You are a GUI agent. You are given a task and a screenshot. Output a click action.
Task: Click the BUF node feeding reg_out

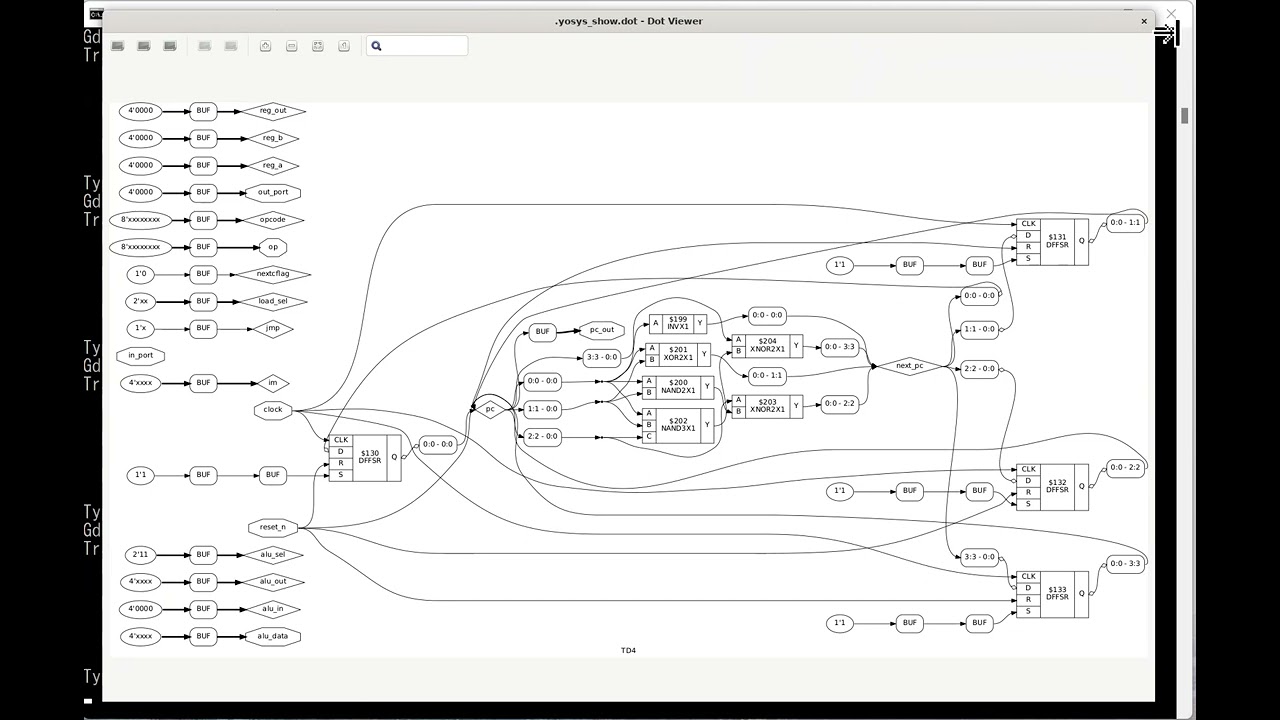coord(203,111)
